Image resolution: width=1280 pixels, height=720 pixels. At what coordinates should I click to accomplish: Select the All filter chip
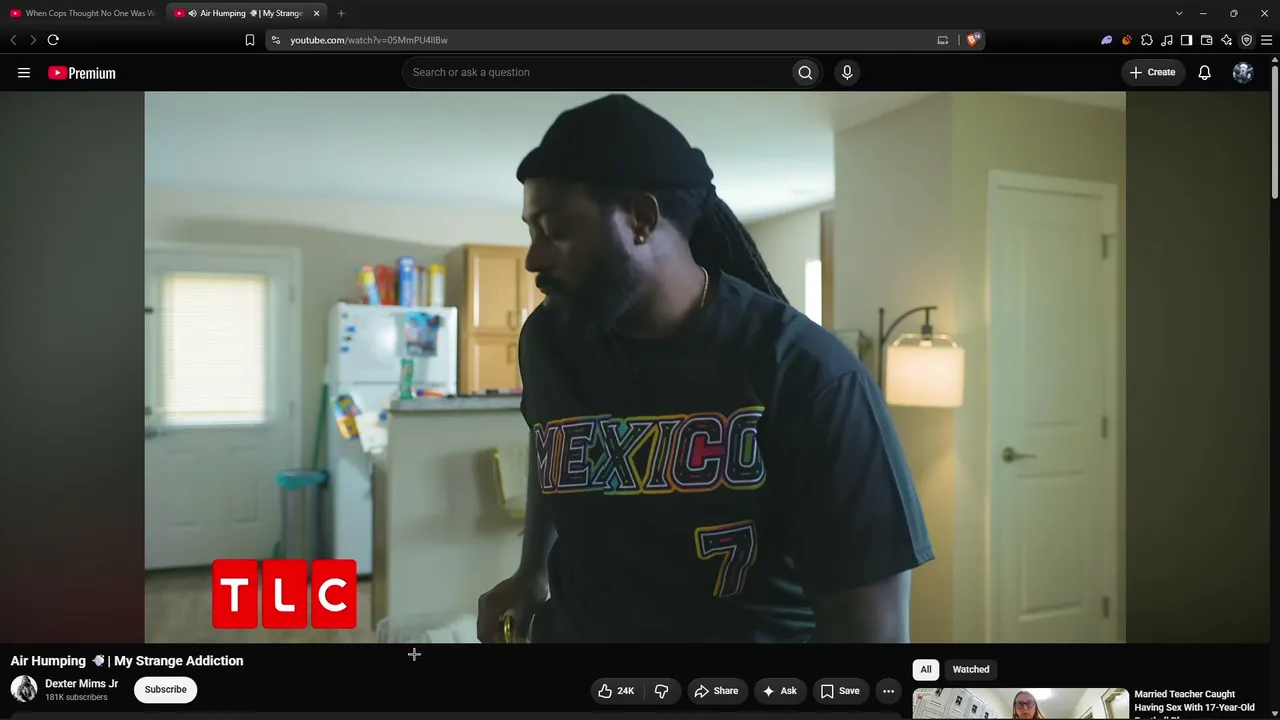click(x=926, y=669)
